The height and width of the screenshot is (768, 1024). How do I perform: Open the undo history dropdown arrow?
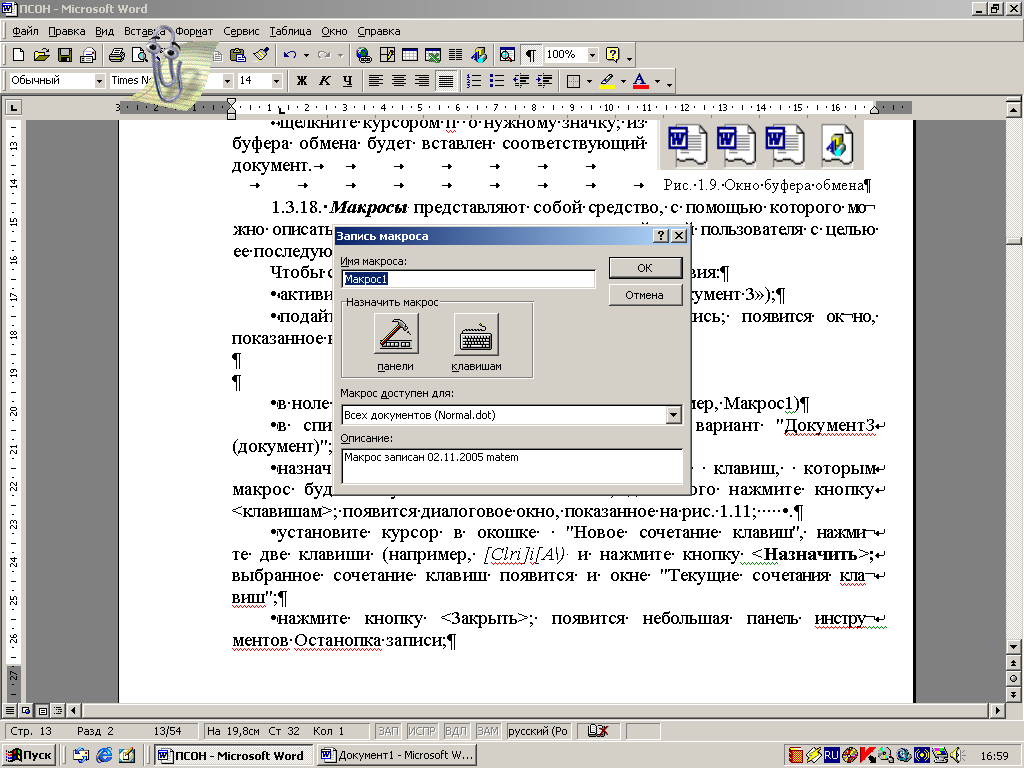click(306, 56)
